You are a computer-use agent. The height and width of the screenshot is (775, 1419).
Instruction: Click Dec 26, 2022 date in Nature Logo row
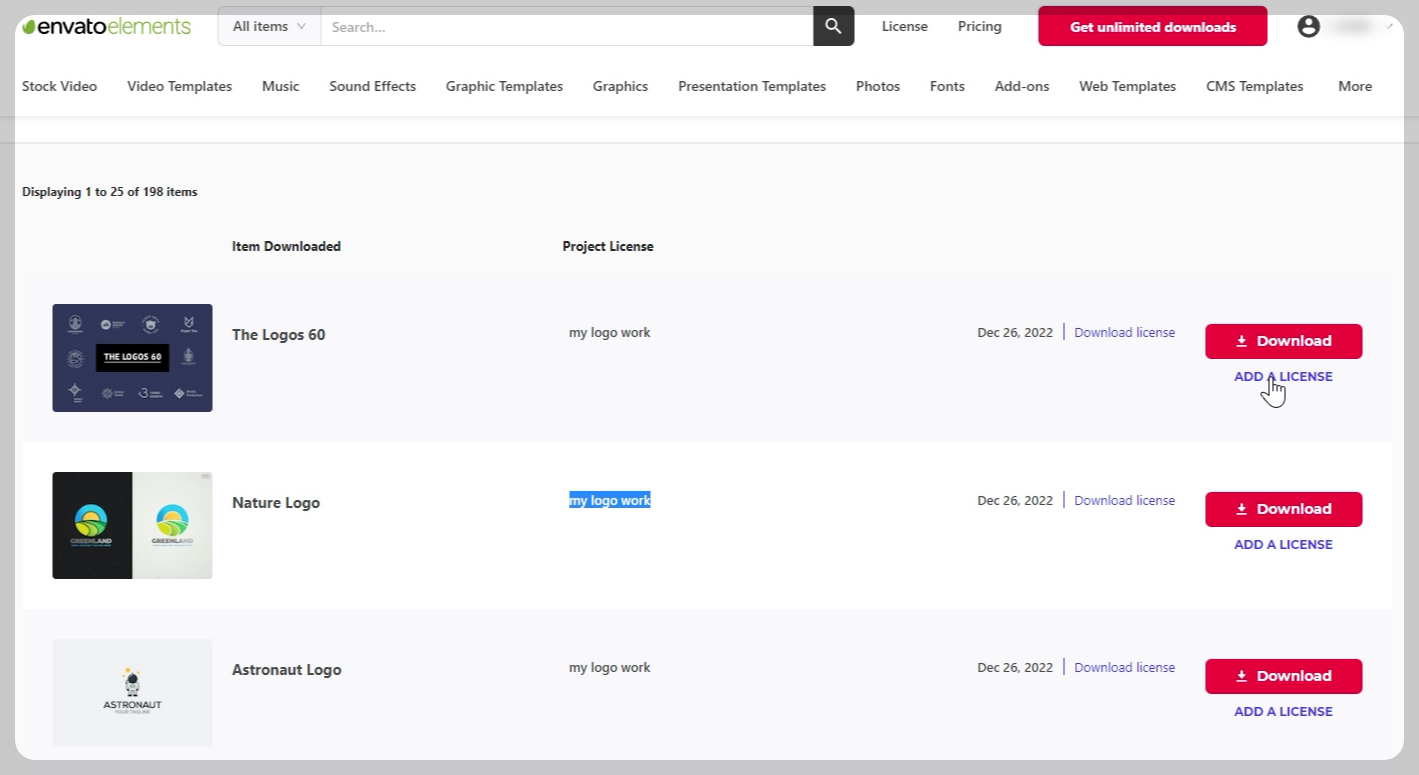(x=1015, y=501)
